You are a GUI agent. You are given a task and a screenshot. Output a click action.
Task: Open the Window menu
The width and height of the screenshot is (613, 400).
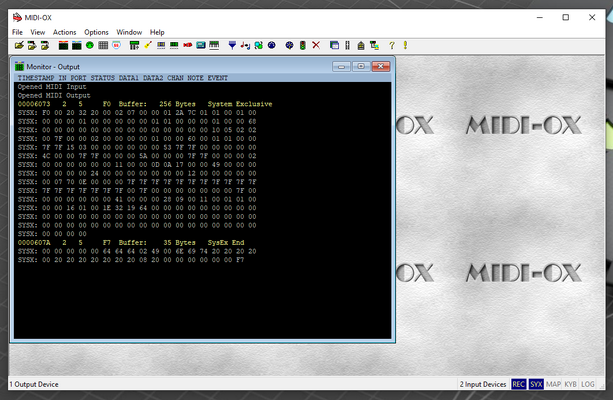point(129,32)
